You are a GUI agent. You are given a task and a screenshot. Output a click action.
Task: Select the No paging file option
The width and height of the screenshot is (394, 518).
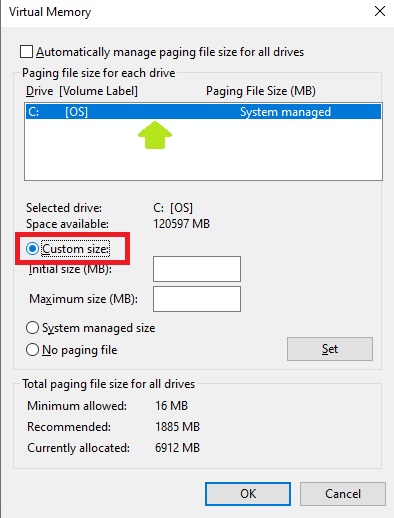point(32,350)
